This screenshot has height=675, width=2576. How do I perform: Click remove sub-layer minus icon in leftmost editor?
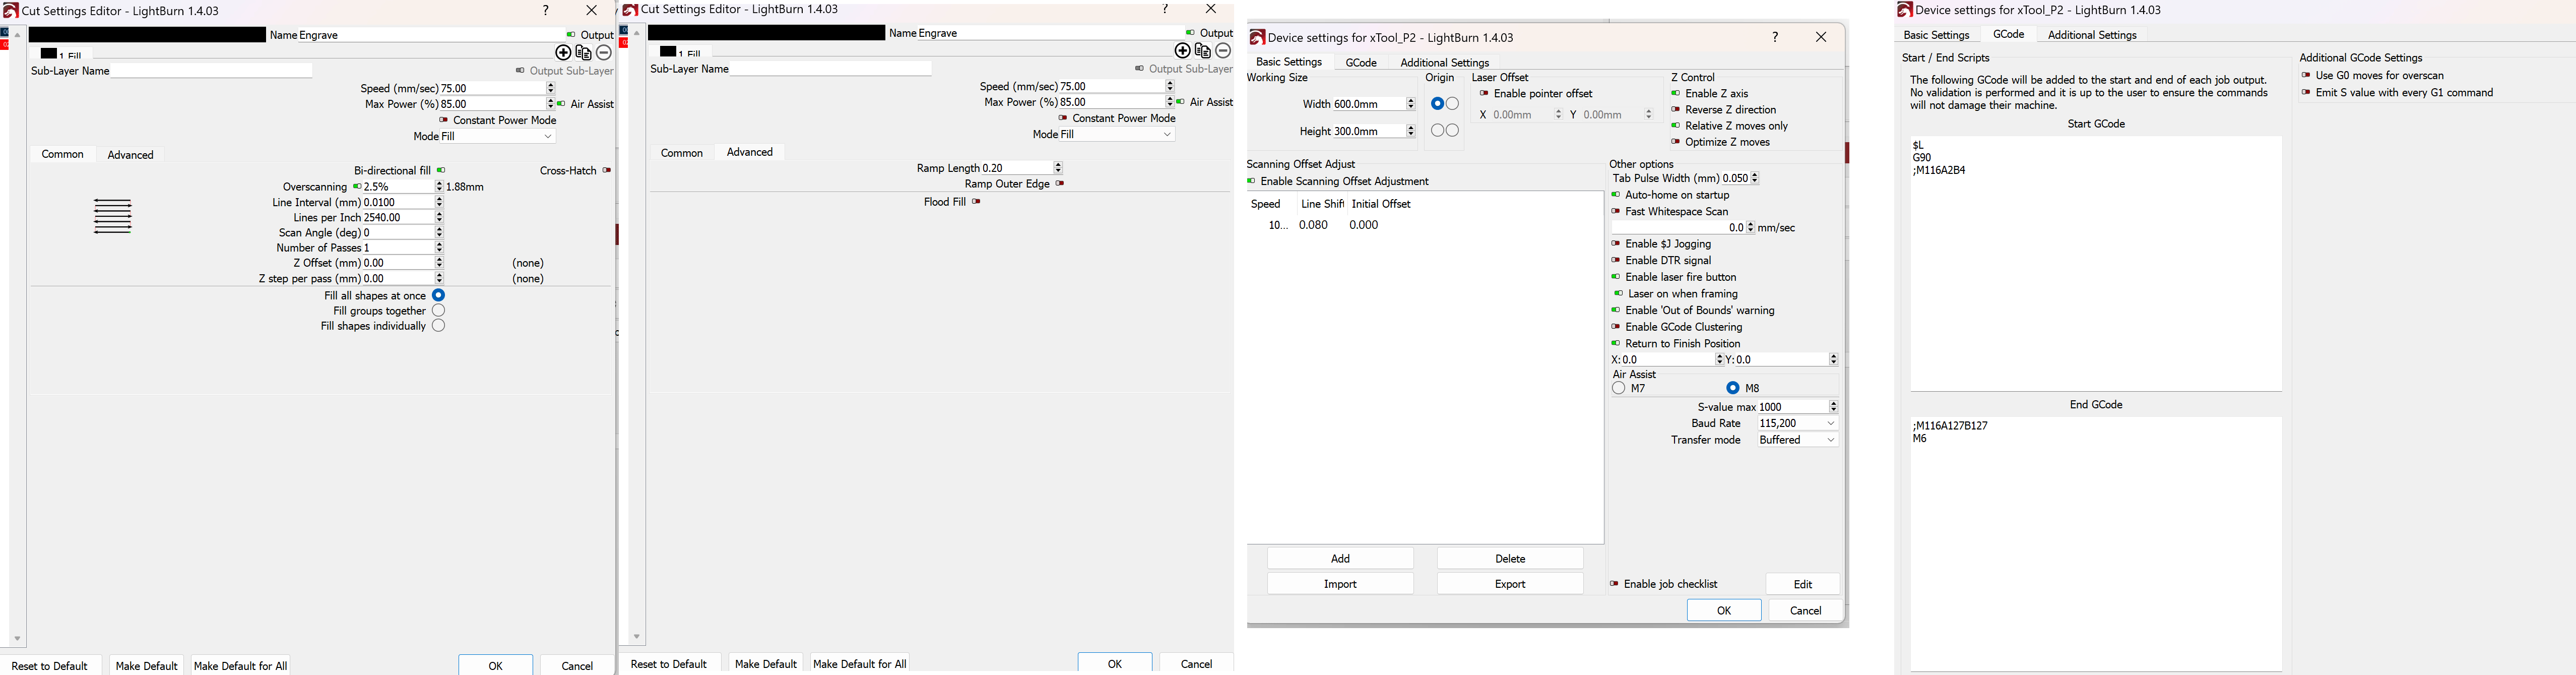(x=604, y=53)
